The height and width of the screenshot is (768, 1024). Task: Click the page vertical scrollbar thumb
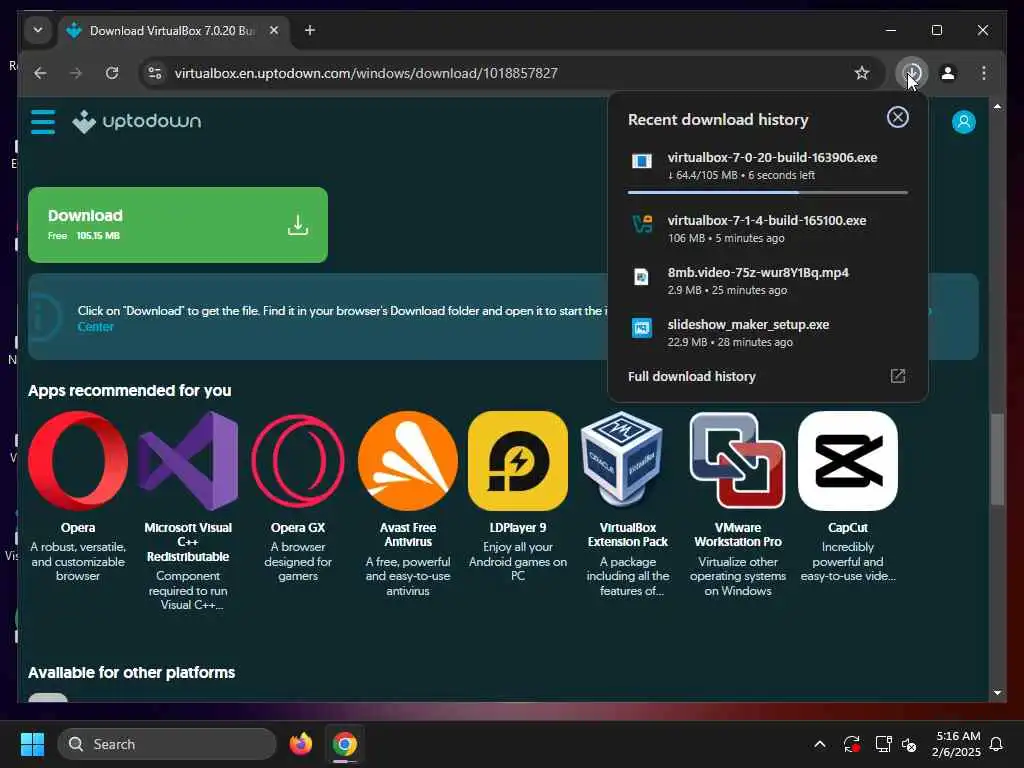(997, 459)
